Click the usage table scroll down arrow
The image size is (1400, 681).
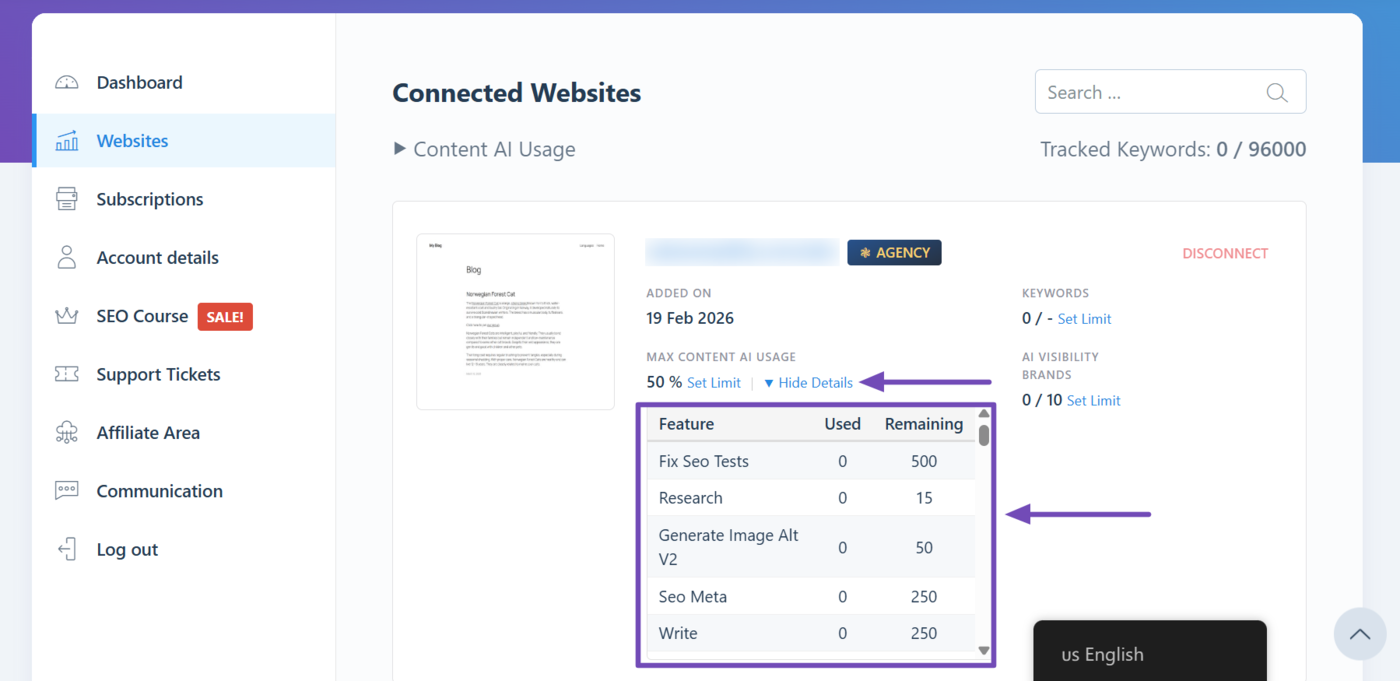click(984, 650)
